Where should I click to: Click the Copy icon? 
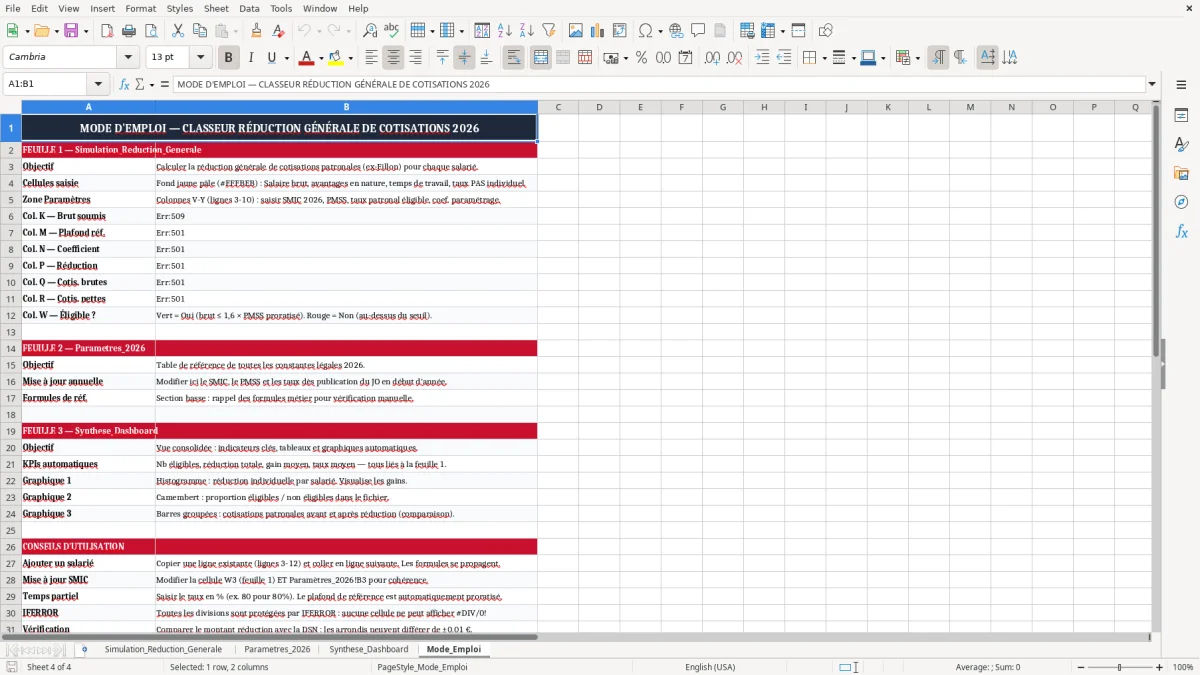(x=200, y=31)
